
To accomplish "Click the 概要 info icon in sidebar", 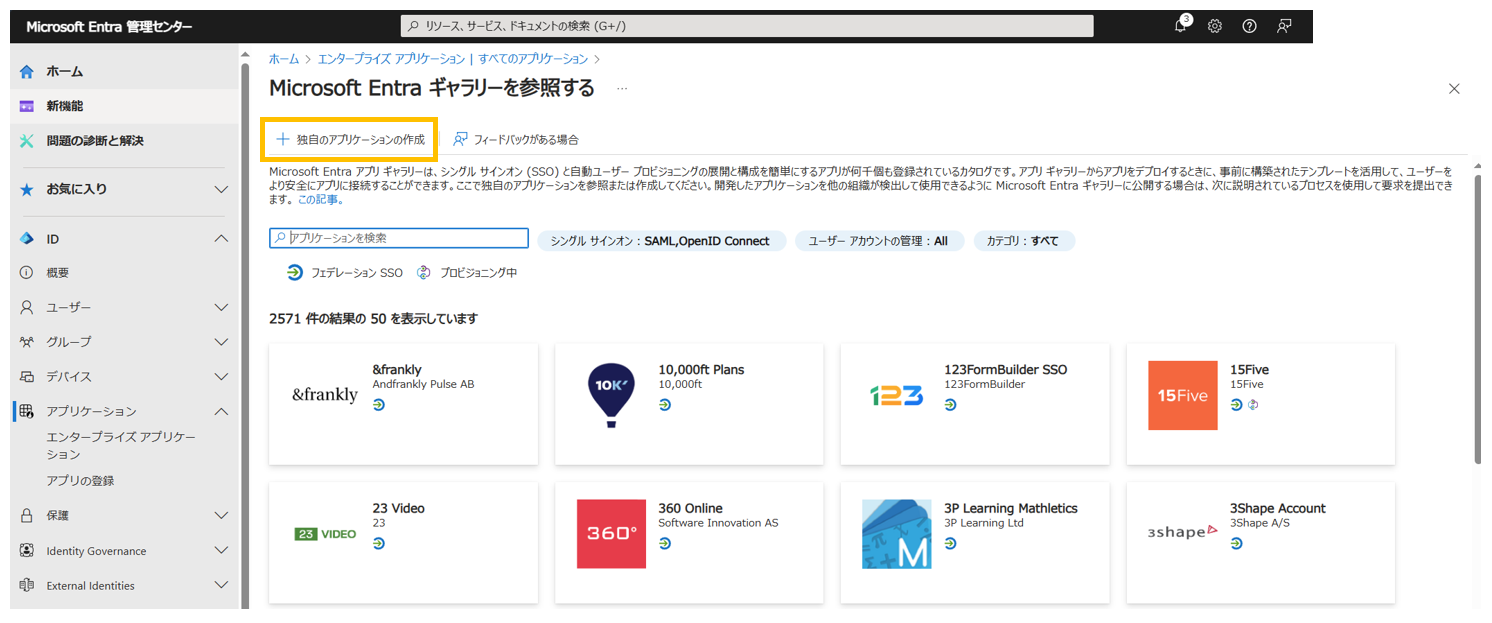I will tap(27, 273).
